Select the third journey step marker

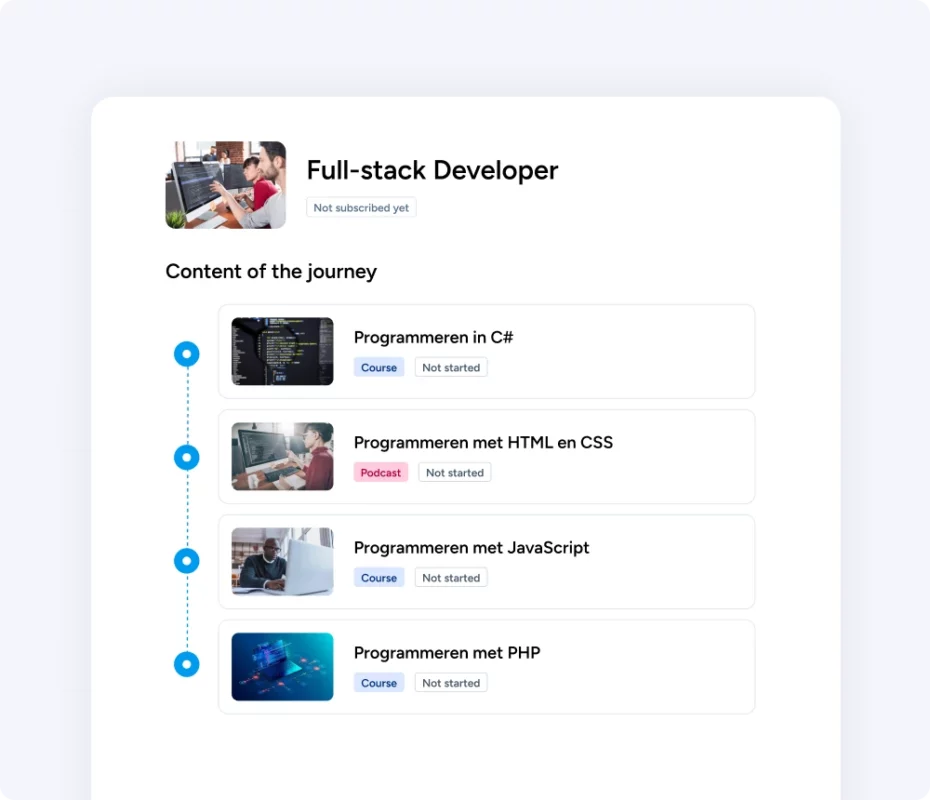coord(187,561)
